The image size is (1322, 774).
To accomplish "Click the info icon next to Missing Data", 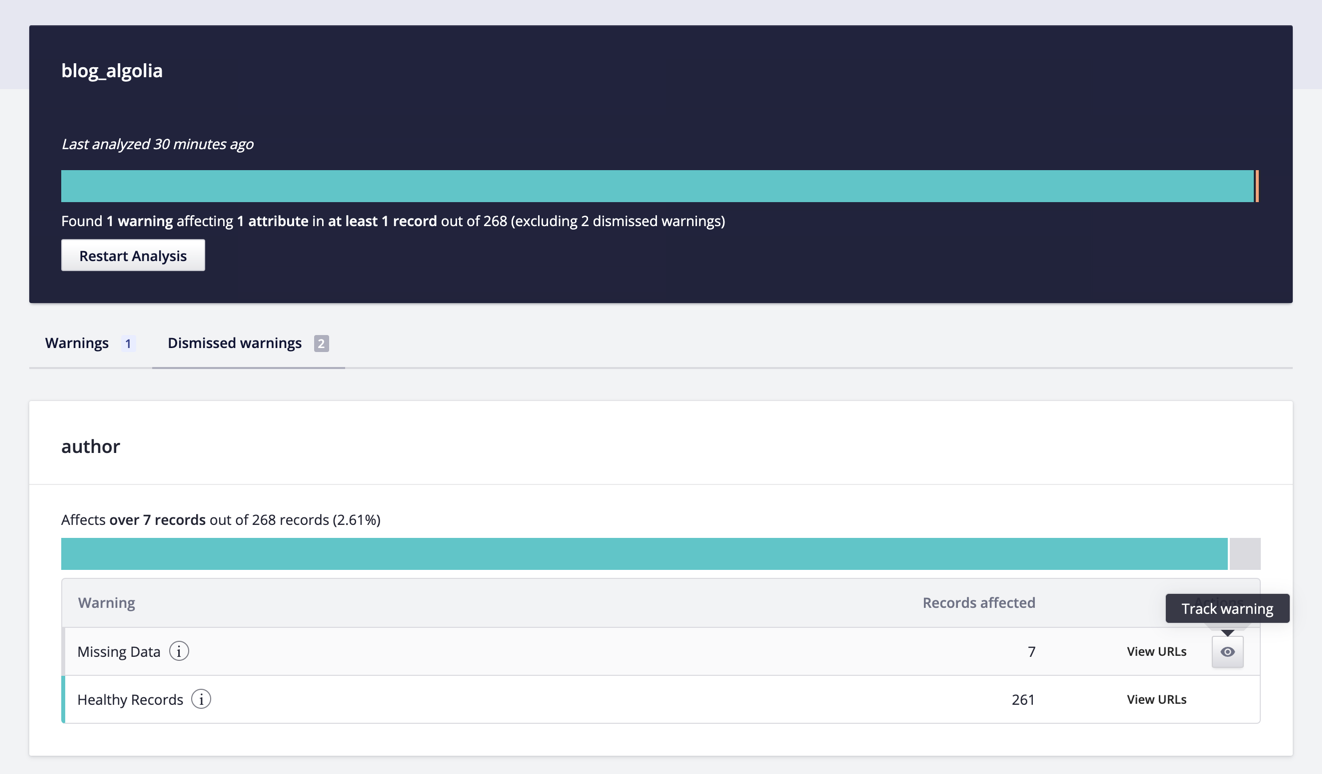I will pyautogui.click(x=179, y=651).
